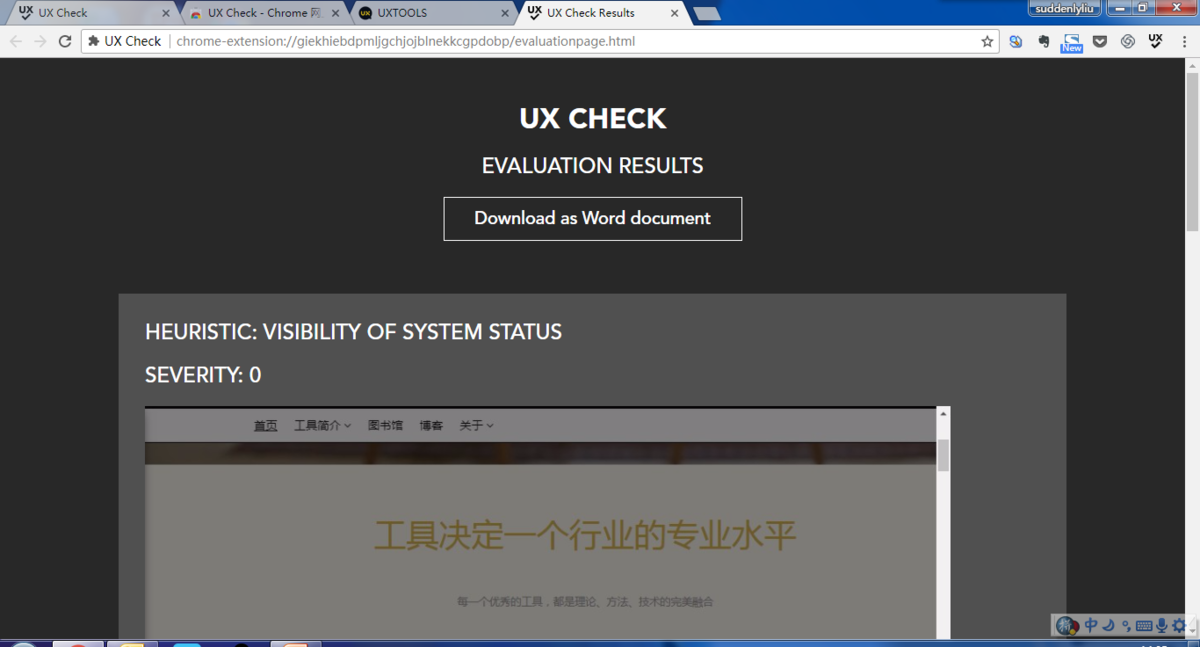Open a new browser tab

point(706,14)
